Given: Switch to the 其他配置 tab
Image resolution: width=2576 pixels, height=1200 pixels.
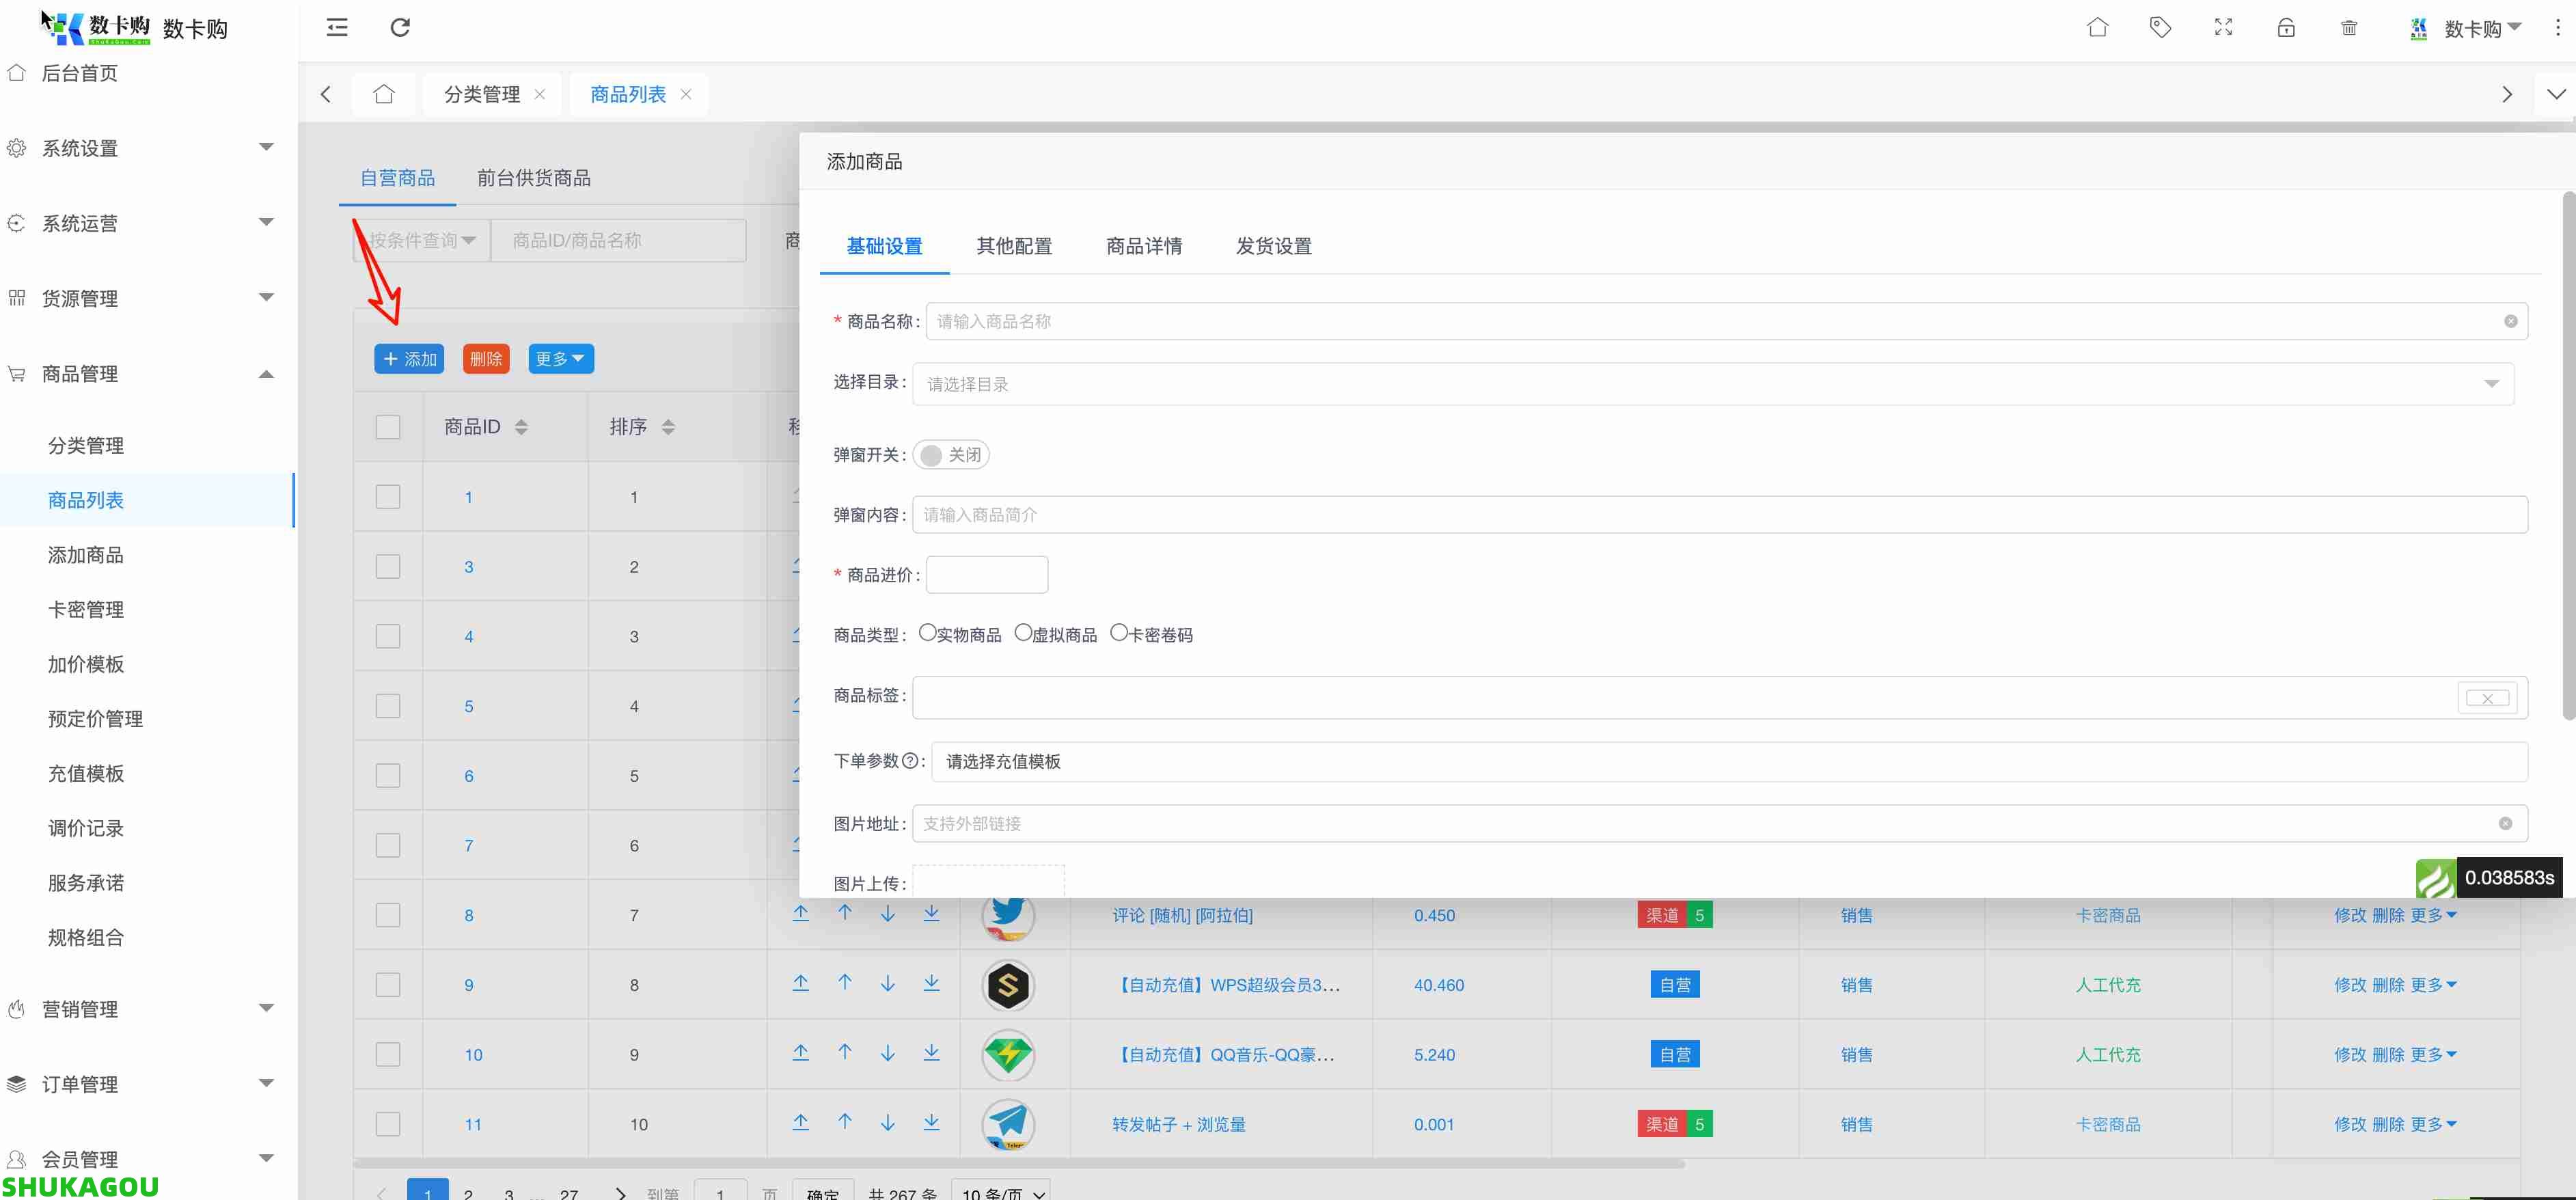Looking at the screenshot, I should click(1014, 246).
